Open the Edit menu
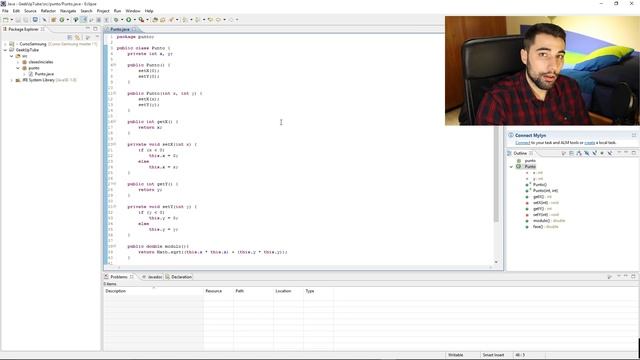Viewport: 640px width, 360px height. [16, 11]
